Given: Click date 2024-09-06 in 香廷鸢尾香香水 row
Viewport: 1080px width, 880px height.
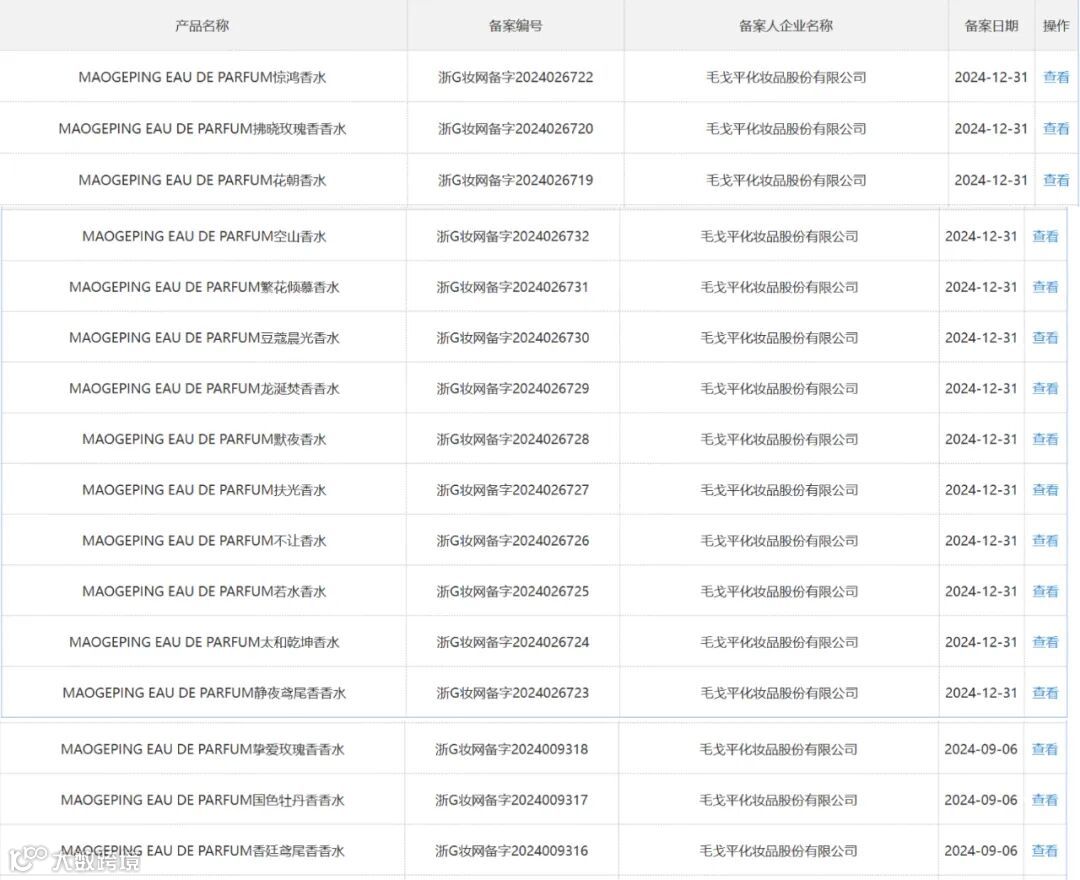Looking at the screenshot, I should pos(981,850).
